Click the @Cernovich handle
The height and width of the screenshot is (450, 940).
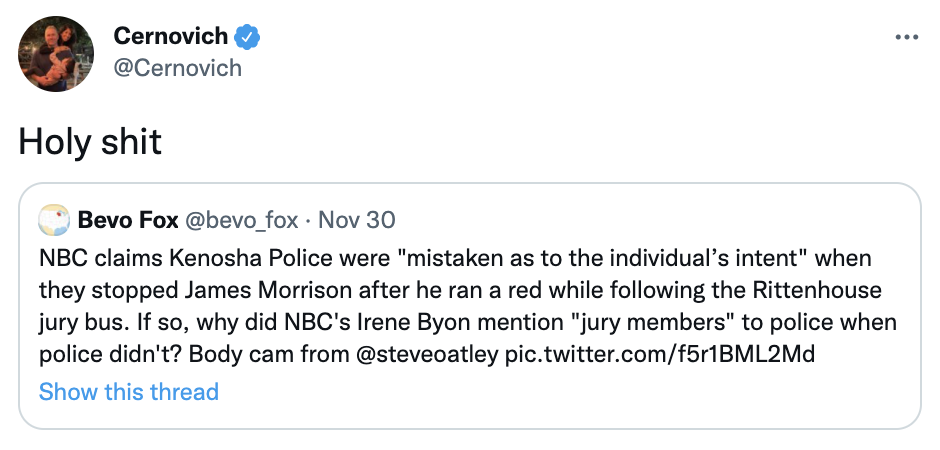[x=177, y=68]
